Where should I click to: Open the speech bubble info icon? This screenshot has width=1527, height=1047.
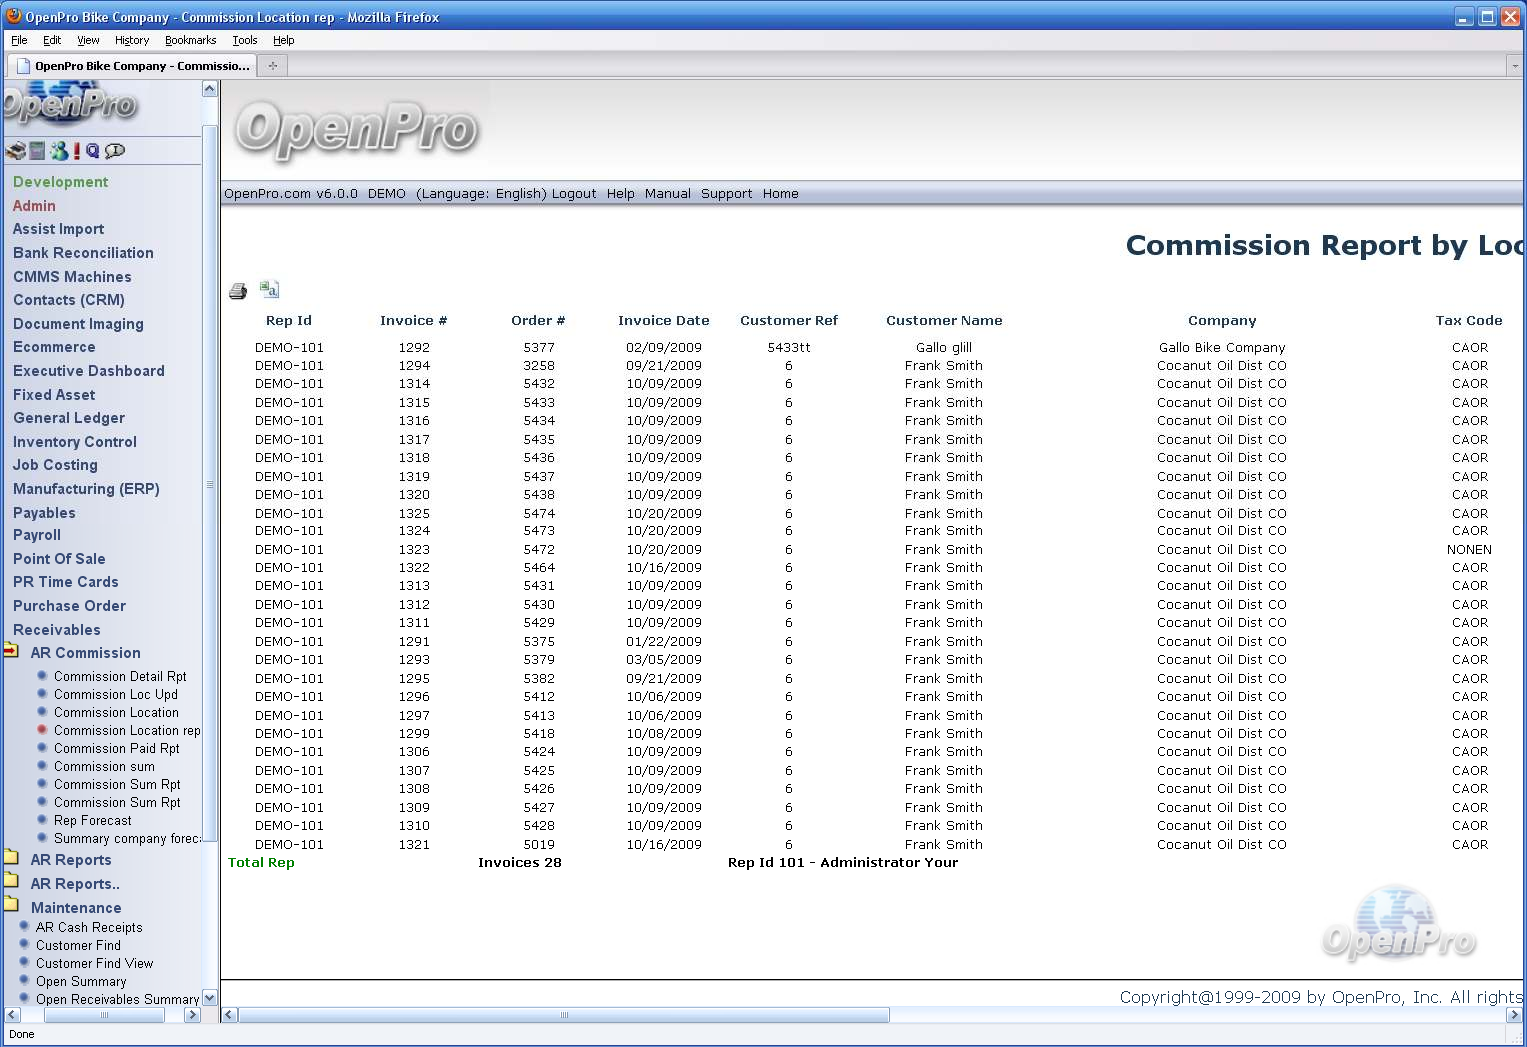point(115,151)
